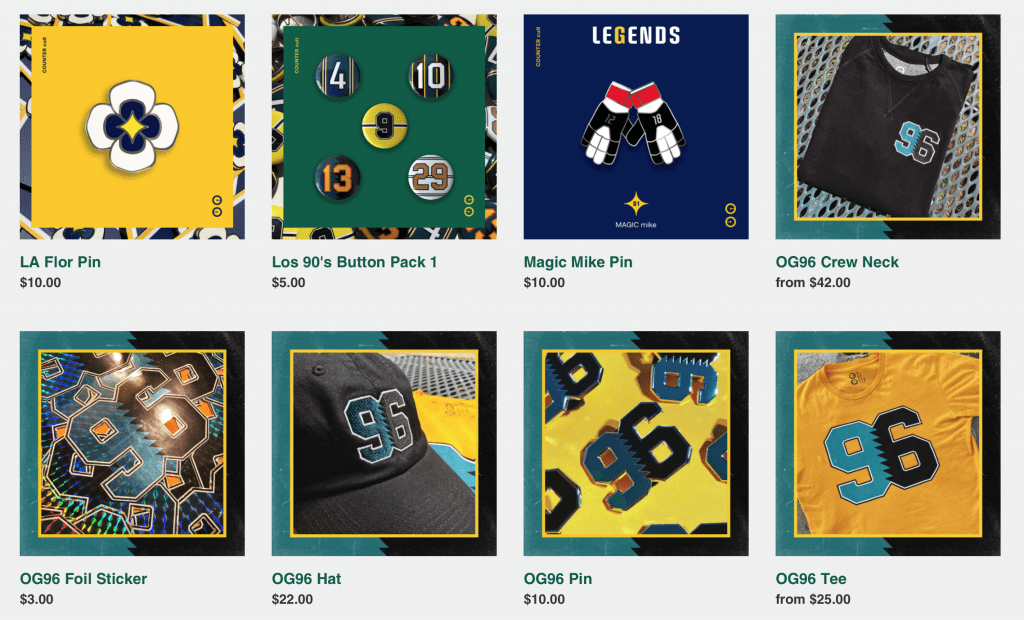Click the OG96 Pin title link
Screen dimensions: 1024x620
click(x=558, y=579)
